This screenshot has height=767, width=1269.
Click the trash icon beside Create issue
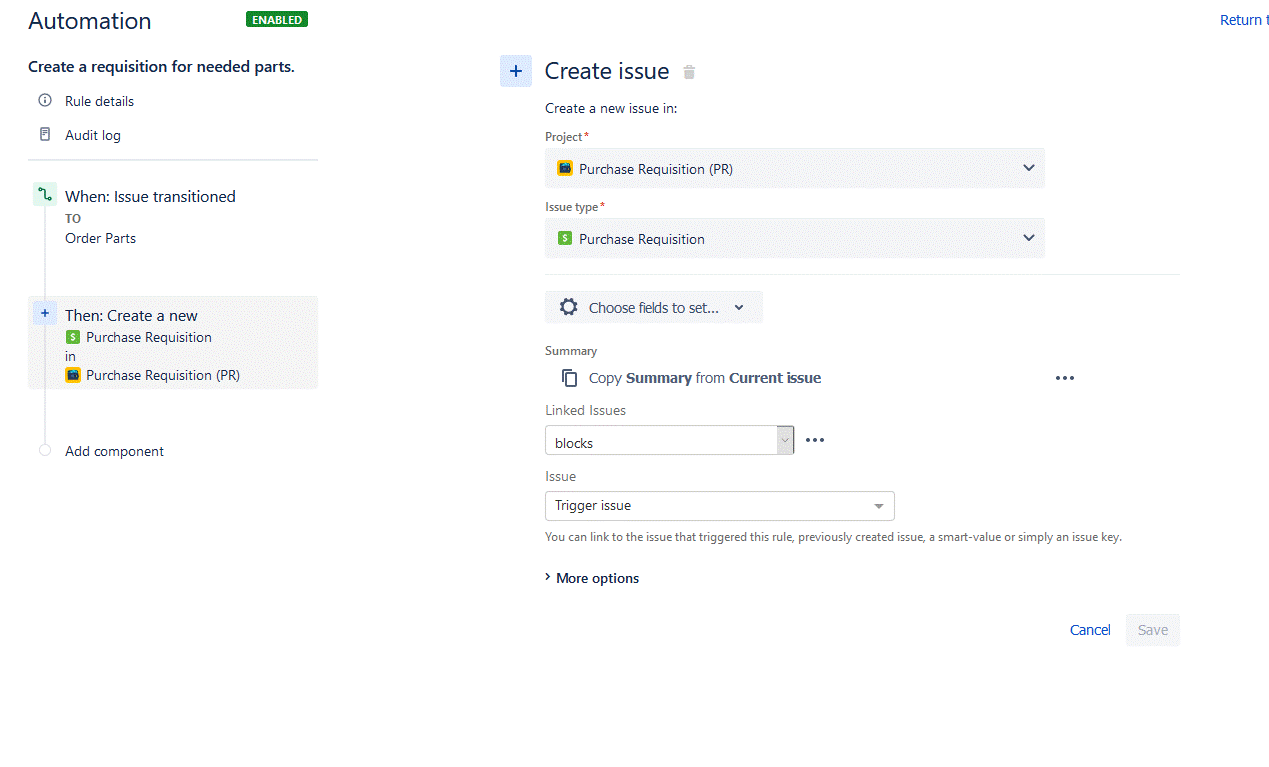pyautogui.click(x=689, y=72)
